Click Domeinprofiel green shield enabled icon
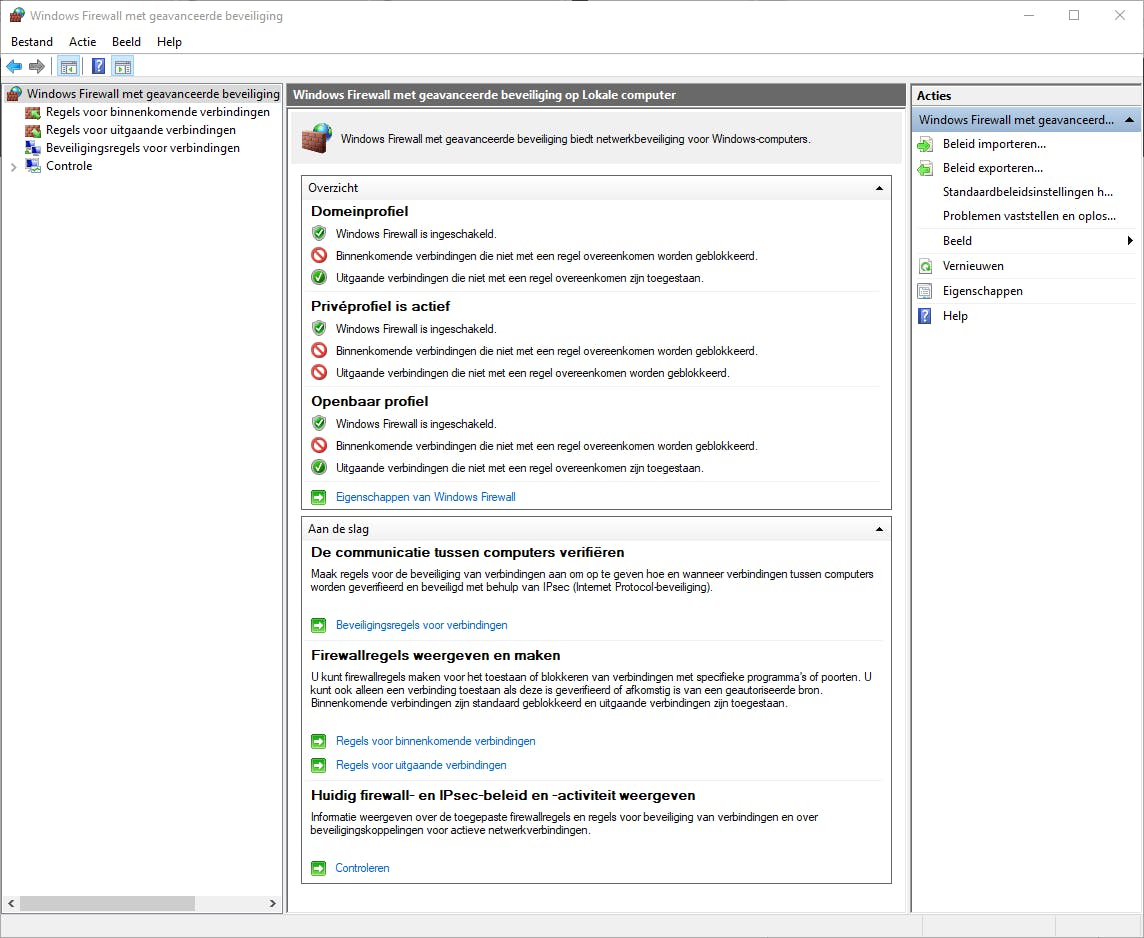Image resolution: width=1144 pixels, height=938 pixels. point(319,233)
